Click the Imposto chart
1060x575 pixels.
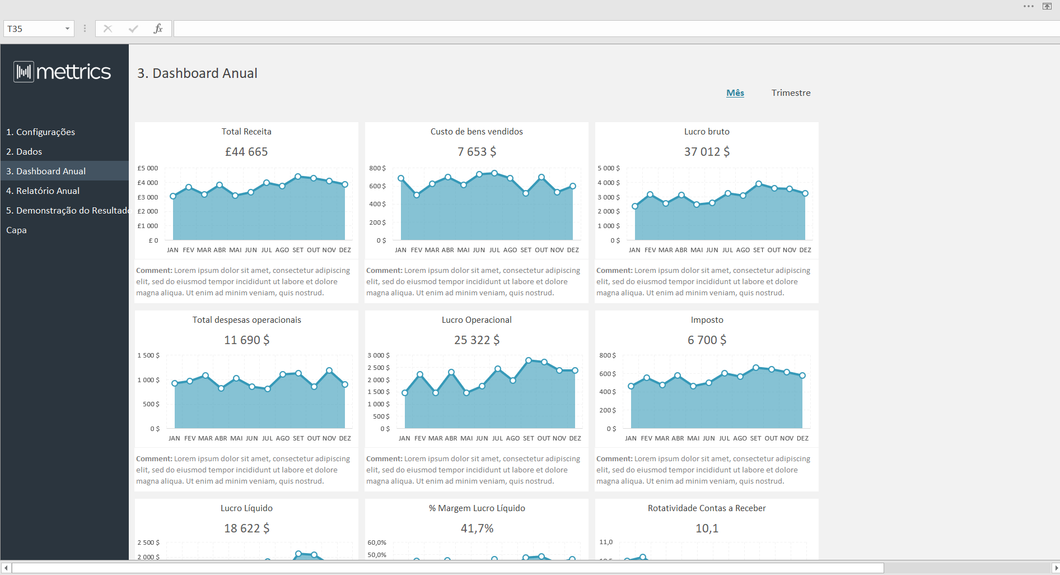pyautogui.click(x=706, y=397)
